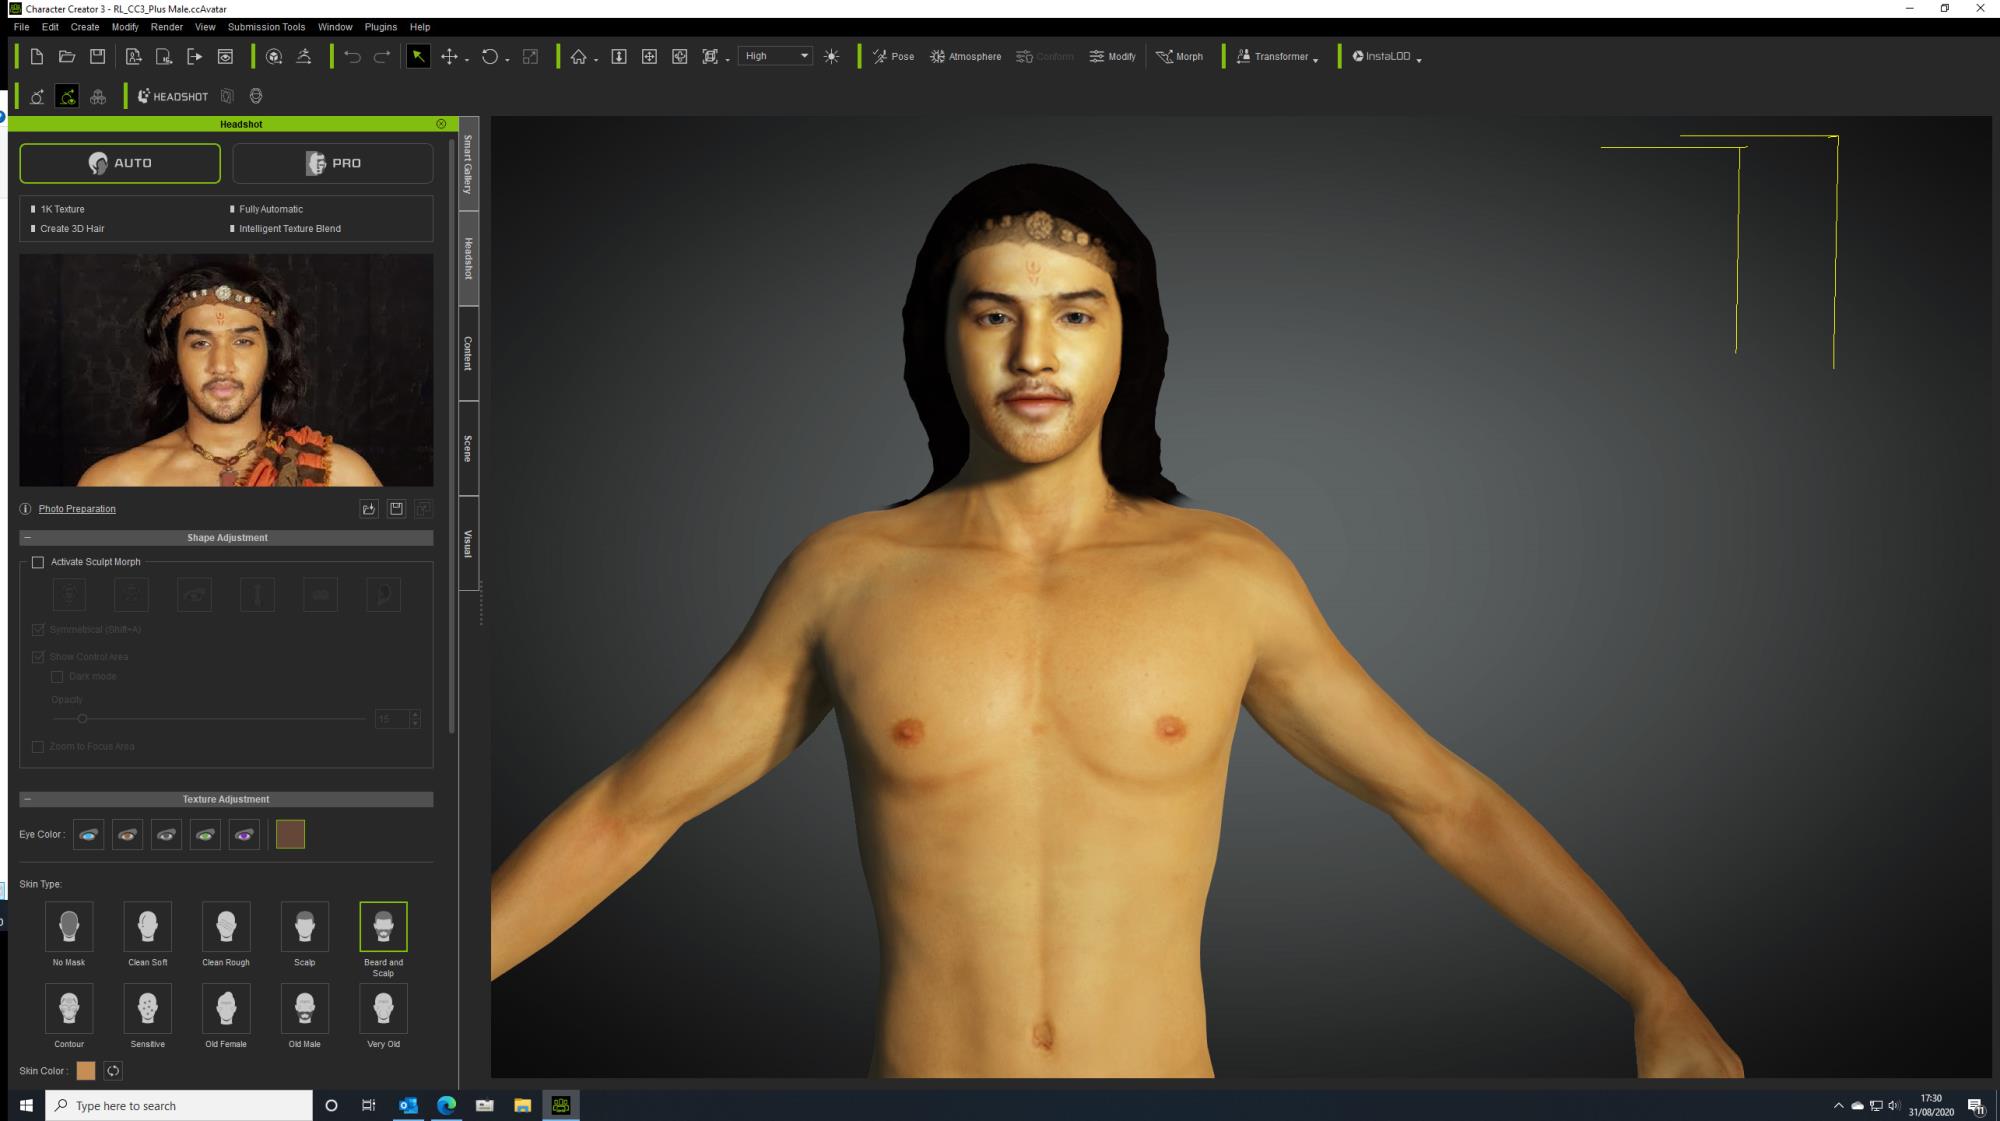The image size is (2000, 1121).
Task: Open the Move tool dropdown arrow
Action: [467, 60]
